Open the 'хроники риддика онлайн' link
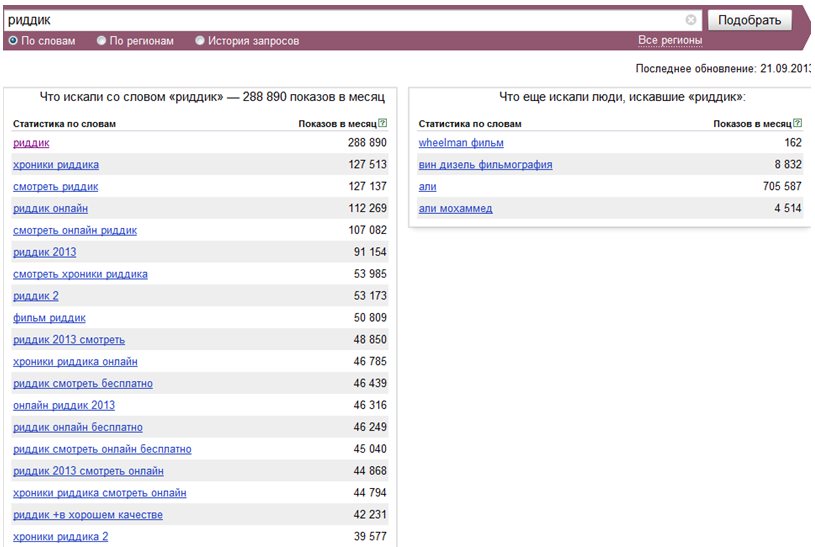The height and width of the screenshot is (547, 815). (75, 361)
